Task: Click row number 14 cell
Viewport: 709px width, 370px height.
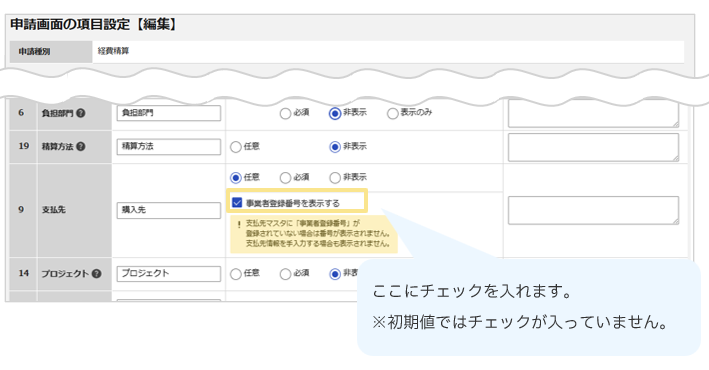Action: (x=24, y=274)
